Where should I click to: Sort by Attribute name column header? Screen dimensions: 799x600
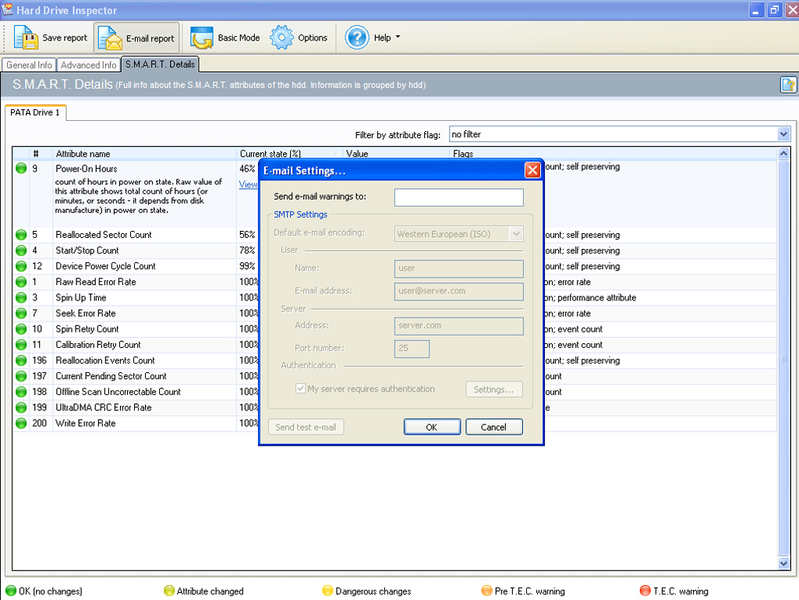click(144, 154)
